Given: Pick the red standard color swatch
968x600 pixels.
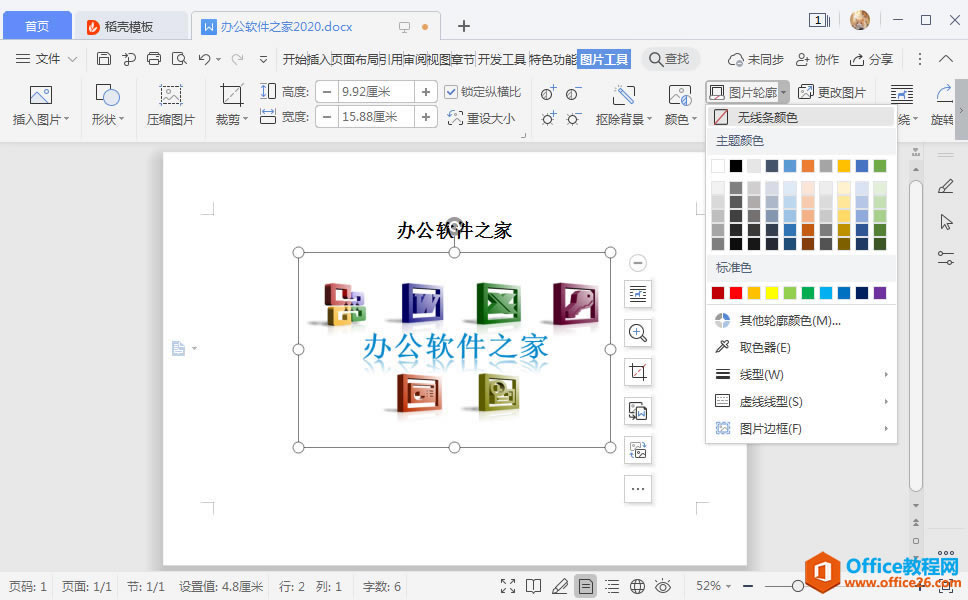Looking at the screenshot, I should pos(735,293).
